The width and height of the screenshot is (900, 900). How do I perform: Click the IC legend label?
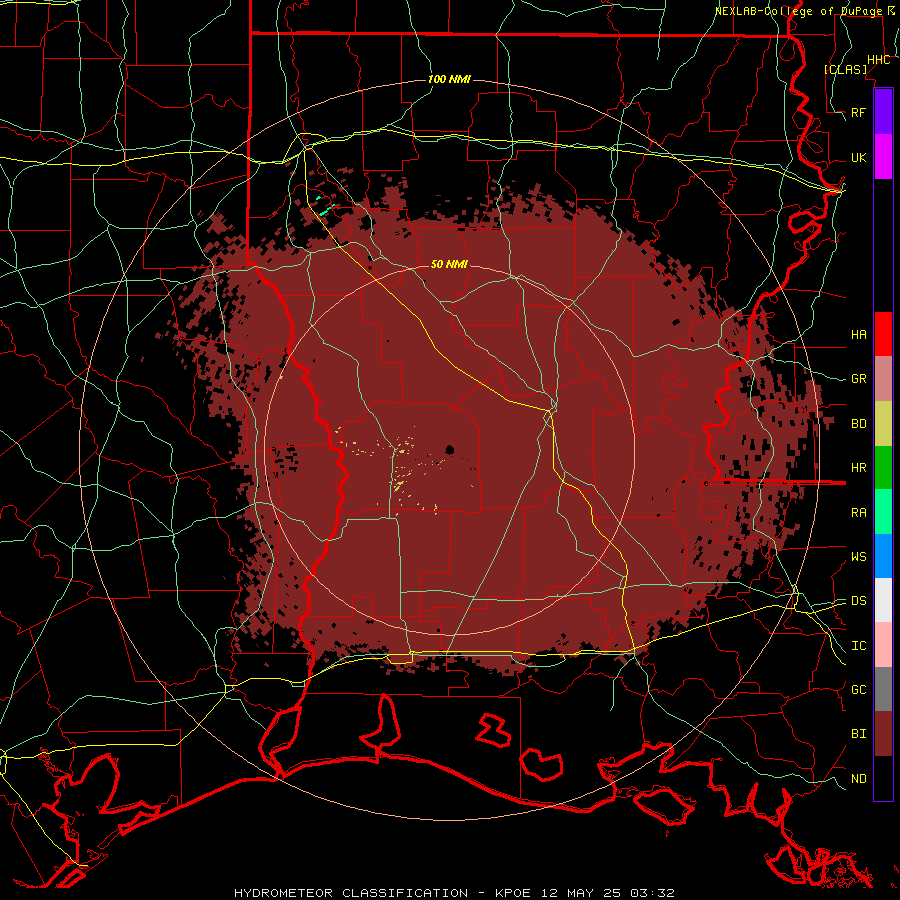(858, 646)
